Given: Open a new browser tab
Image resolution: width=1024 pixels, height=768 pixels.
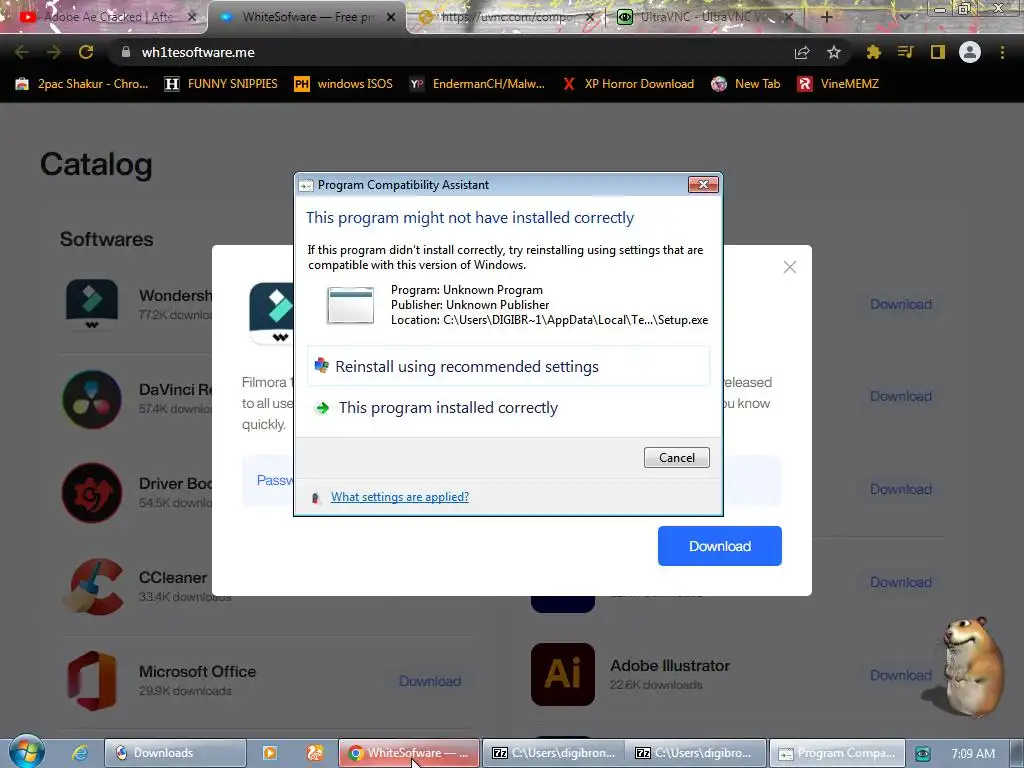Looking at the screenshot, I should click(x=826, y=17).
